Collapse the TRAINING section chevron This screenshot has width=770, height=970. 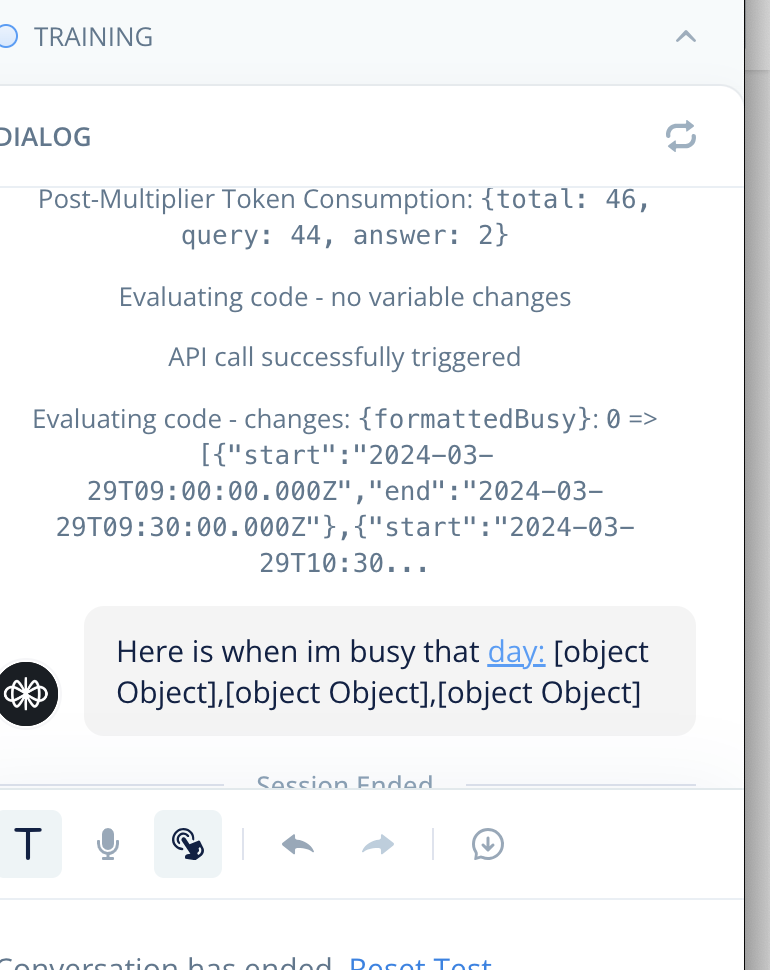tap(685, 36)
